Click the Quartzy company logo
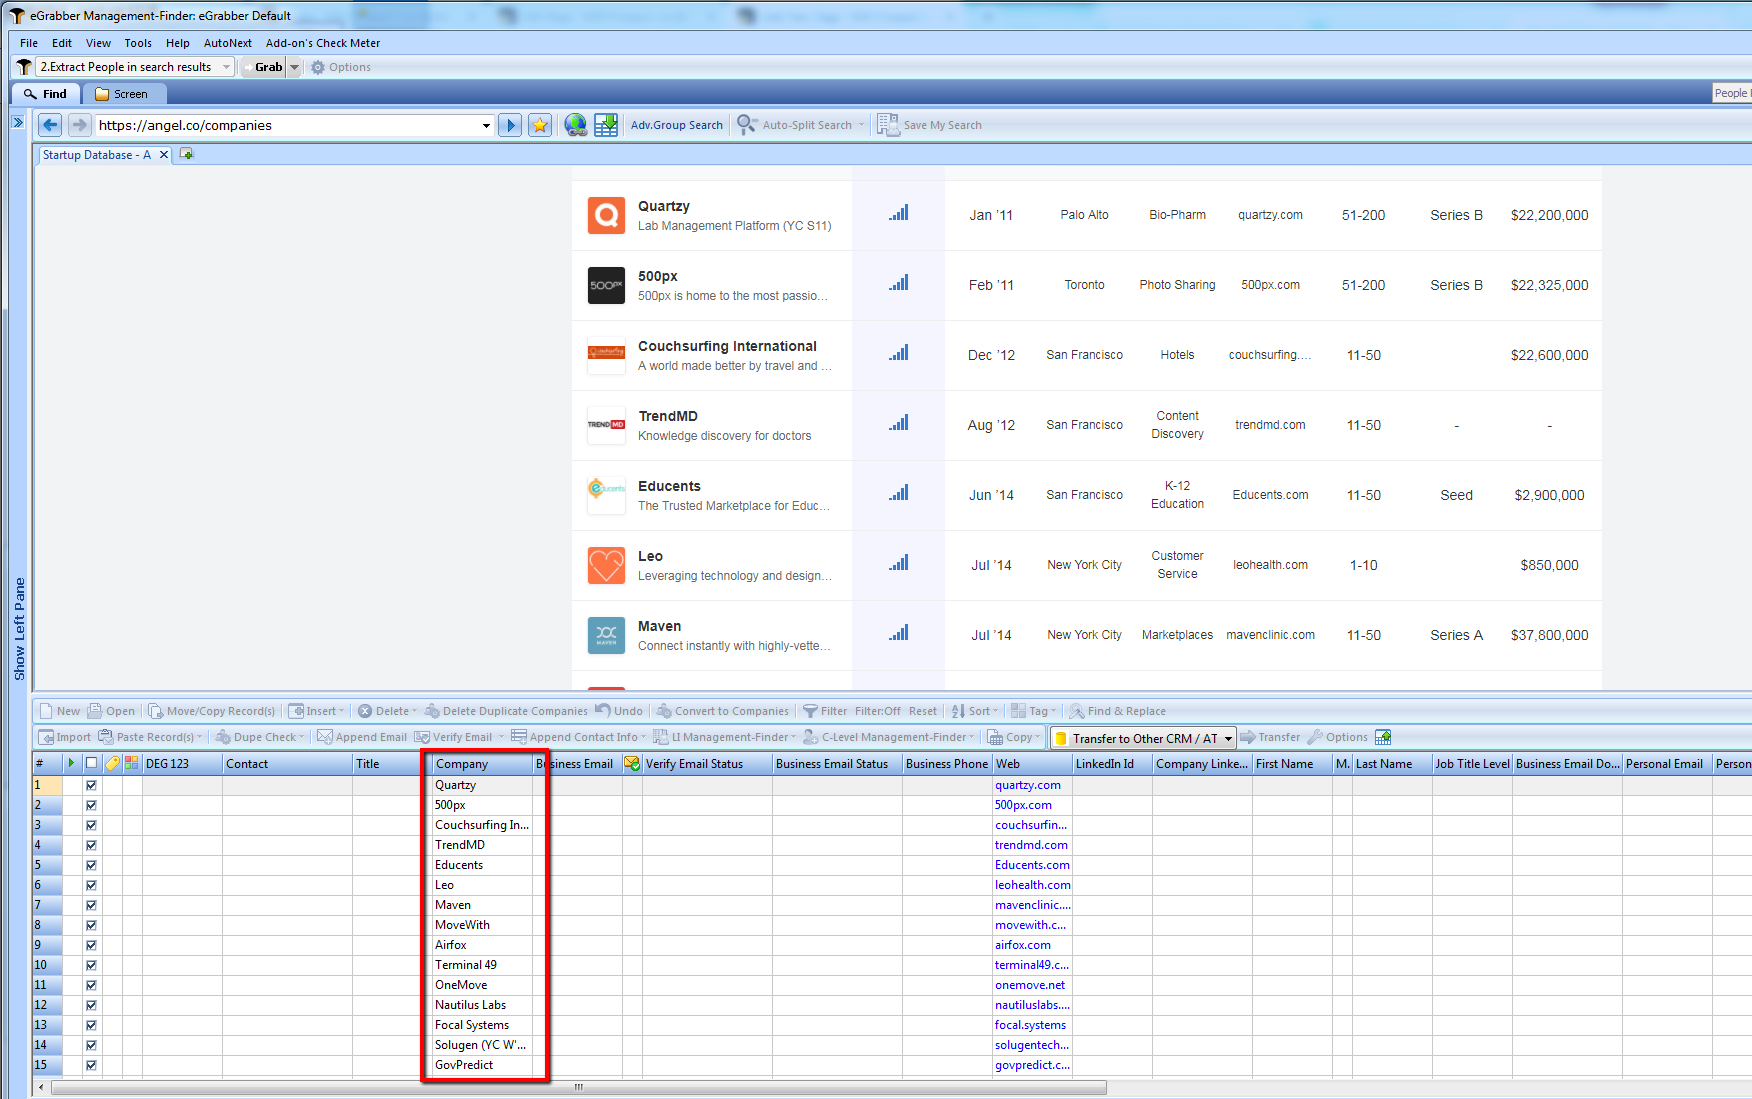The image size is (1752, 1099). pyautogui.click(x=606, y=215)
